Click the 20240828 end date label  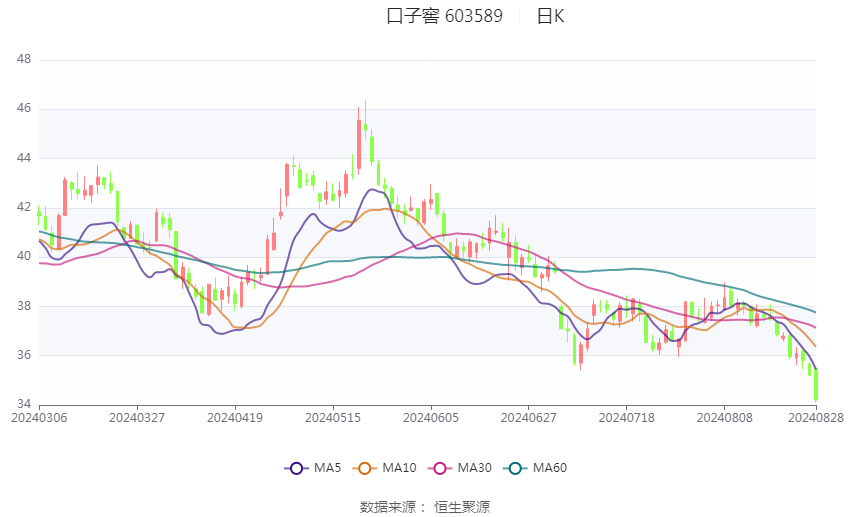click(815, 417)
